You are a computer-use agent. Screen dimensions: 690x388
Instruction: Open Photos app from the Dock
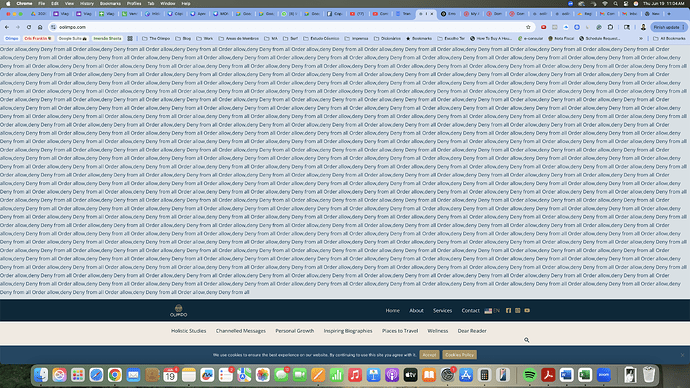(x=263, y=375)
